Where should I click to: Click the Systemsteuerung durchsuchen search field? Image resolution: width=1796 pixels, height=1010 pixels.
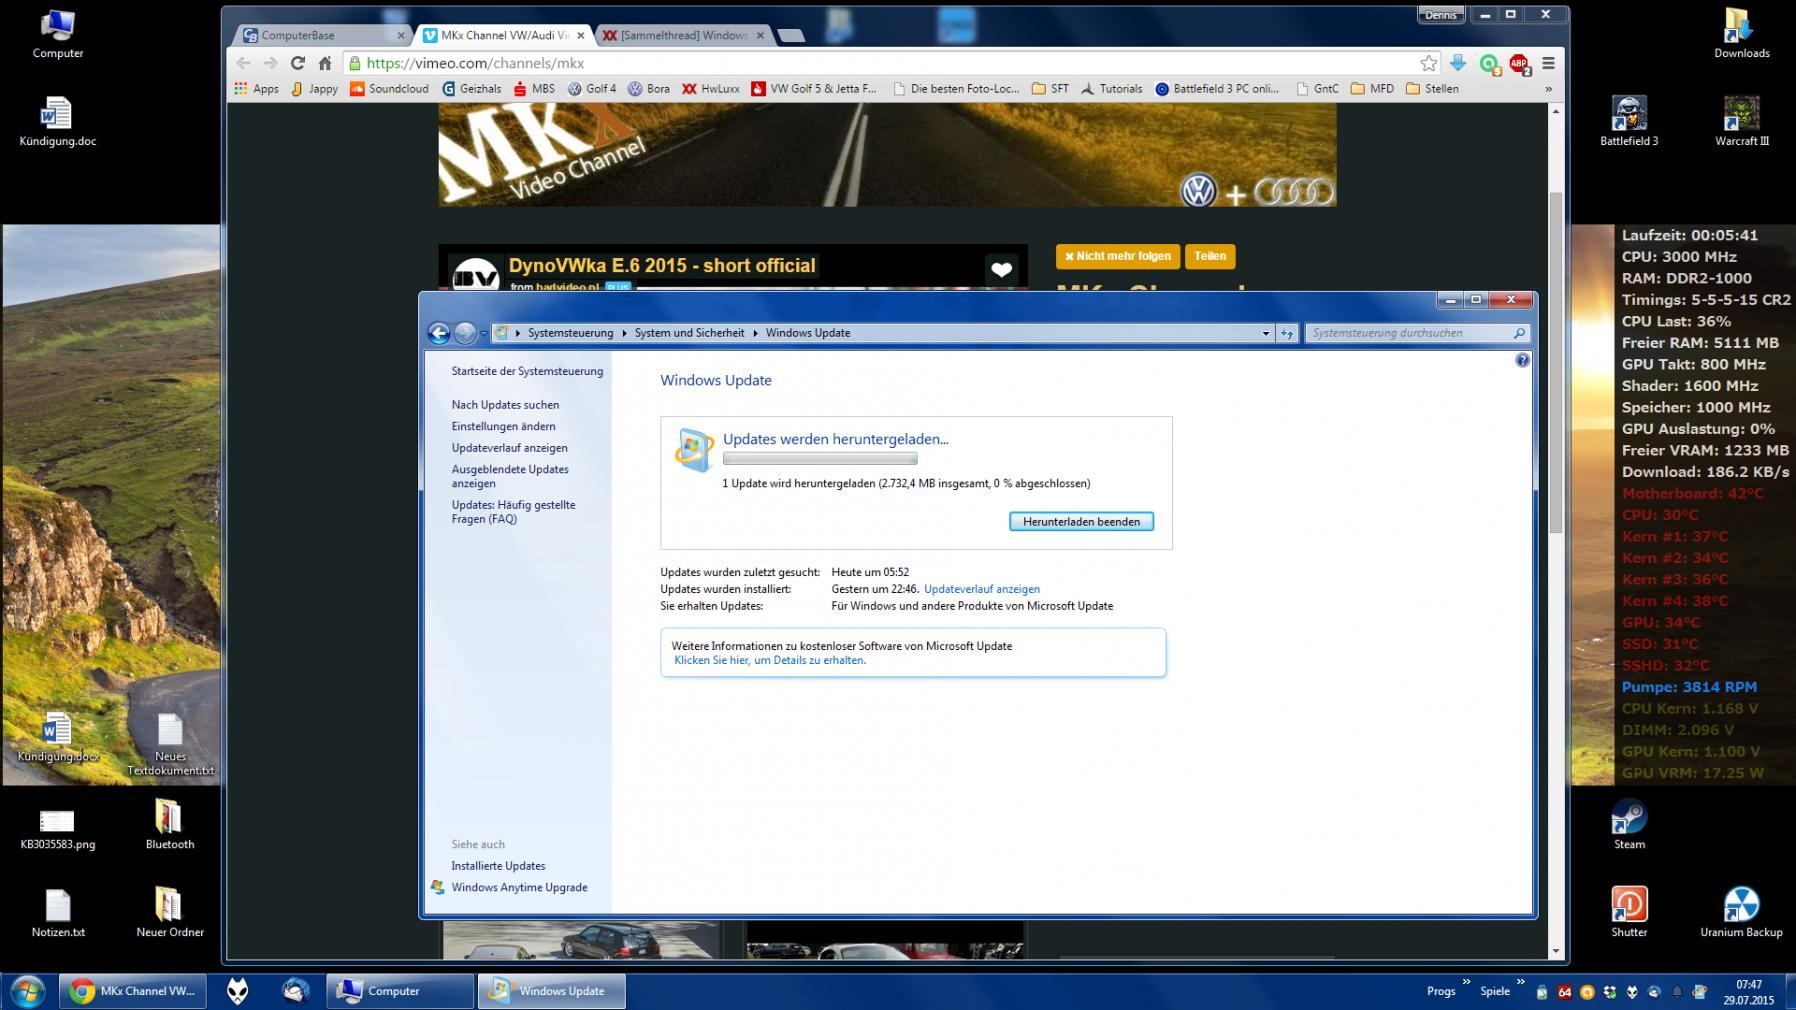click(x=1417, y=333)
